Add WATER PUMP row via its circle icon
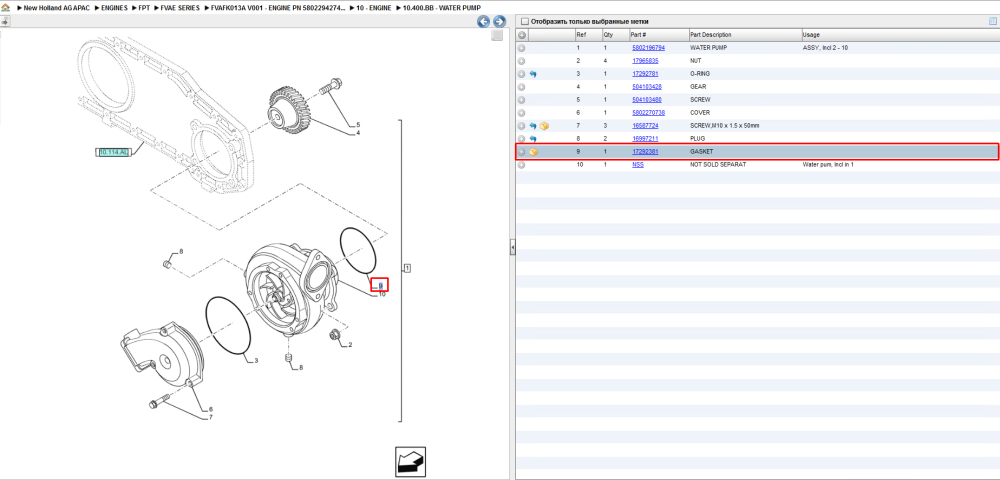The image size is (1000, 480). pos(521,48)
